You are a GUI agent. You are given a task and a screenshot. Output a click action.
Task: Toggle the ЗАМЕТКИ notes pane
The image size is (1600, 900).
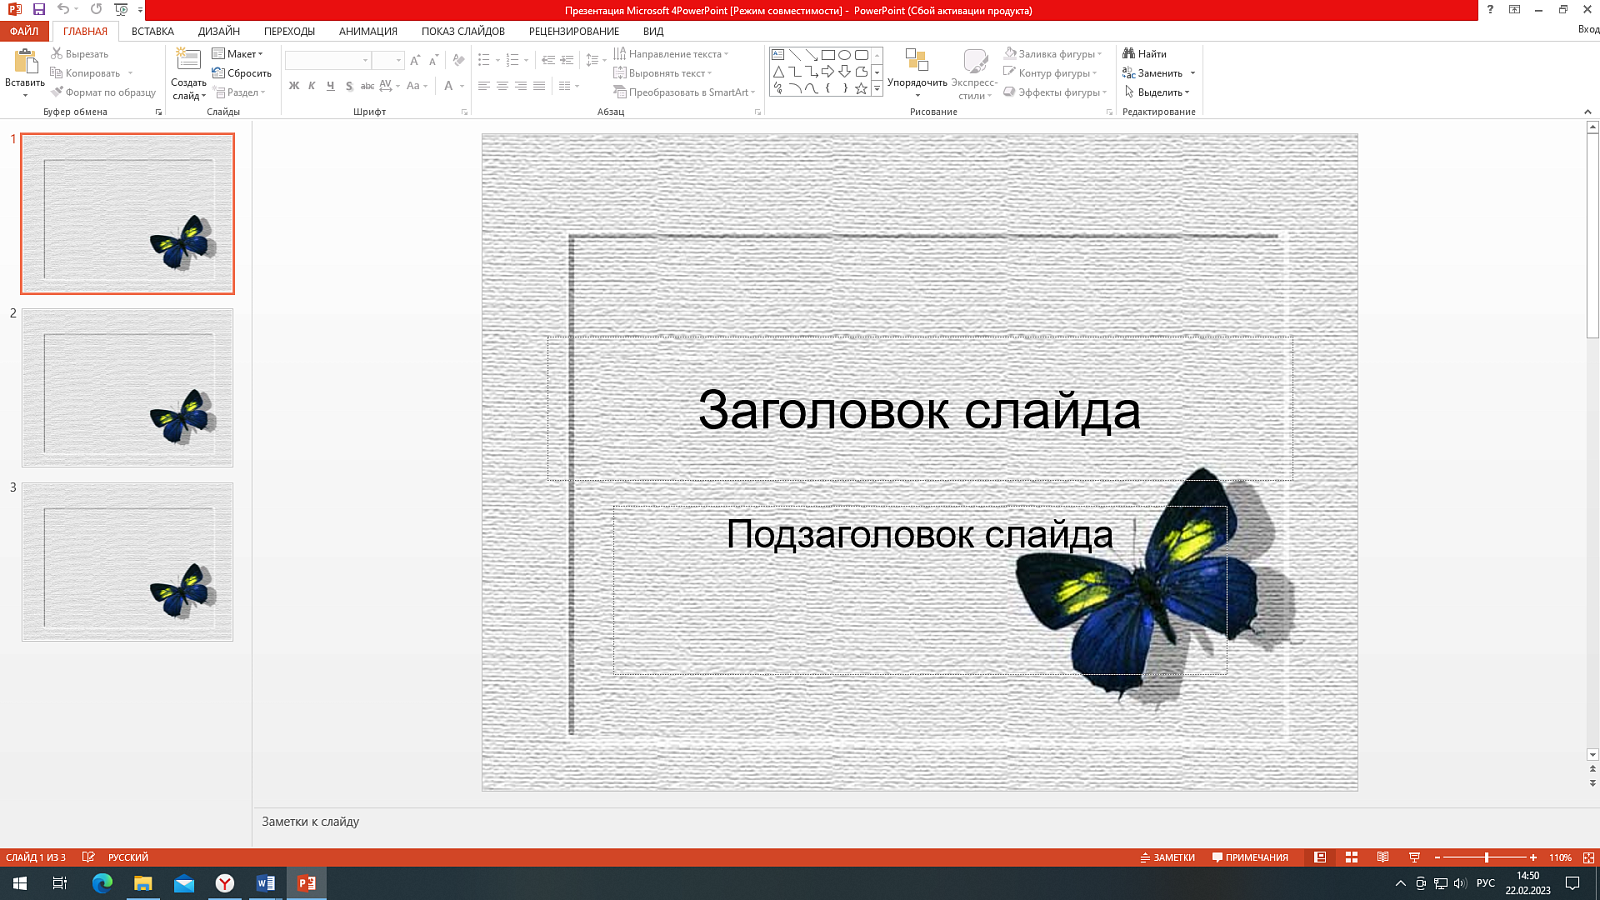[x=1167, y=857]
